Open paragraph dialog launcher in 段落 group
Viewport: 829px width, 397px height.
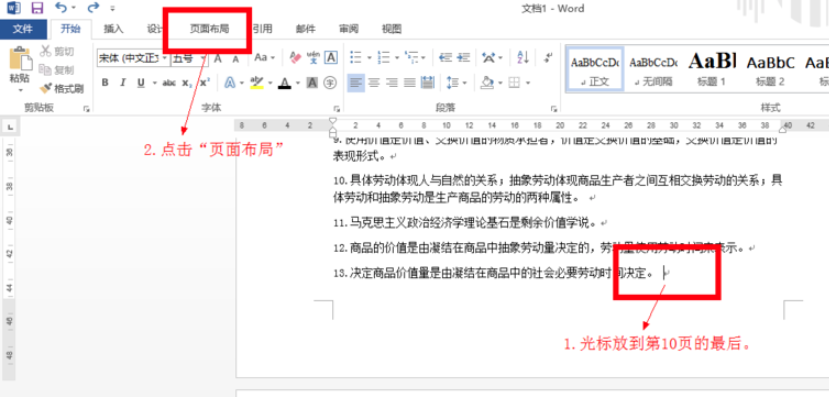click(554, 108)
